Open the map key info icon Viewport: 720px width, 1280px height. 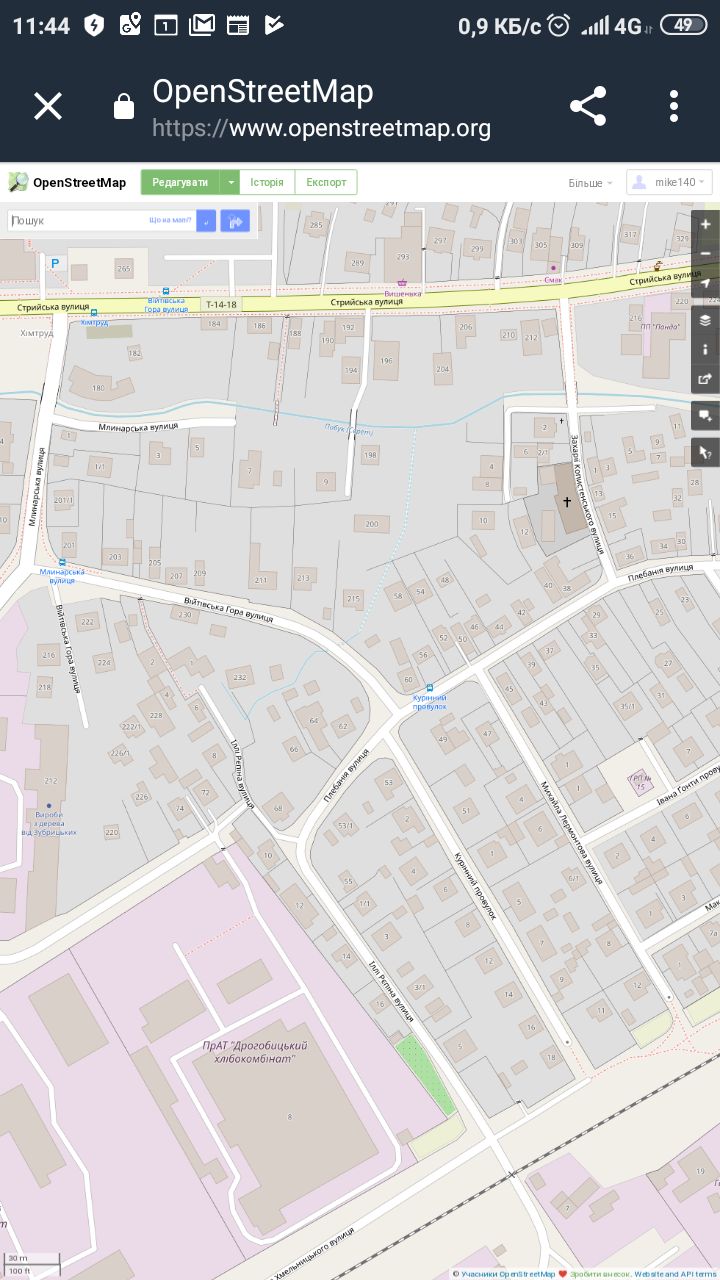pyautogui.click(x=705, y=349)
